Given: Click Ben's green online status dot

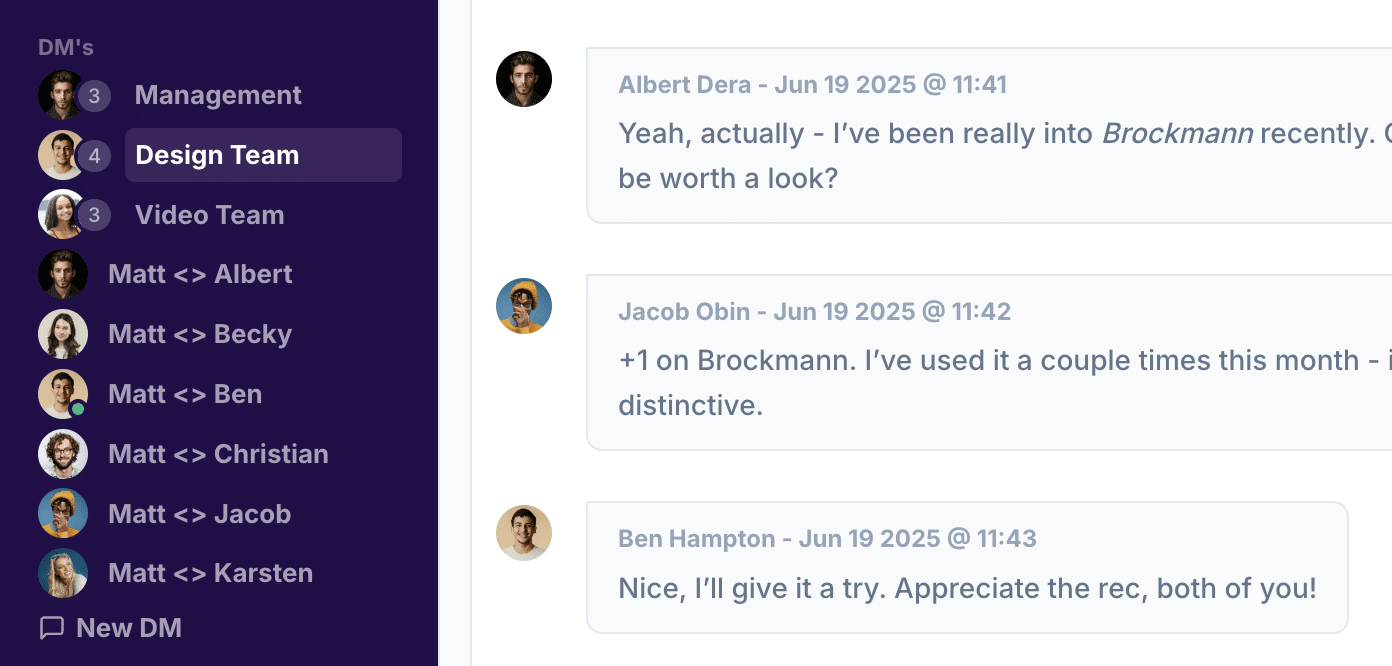Looking at the screenshot, I should pyautogui.click(x=78, y=409).
